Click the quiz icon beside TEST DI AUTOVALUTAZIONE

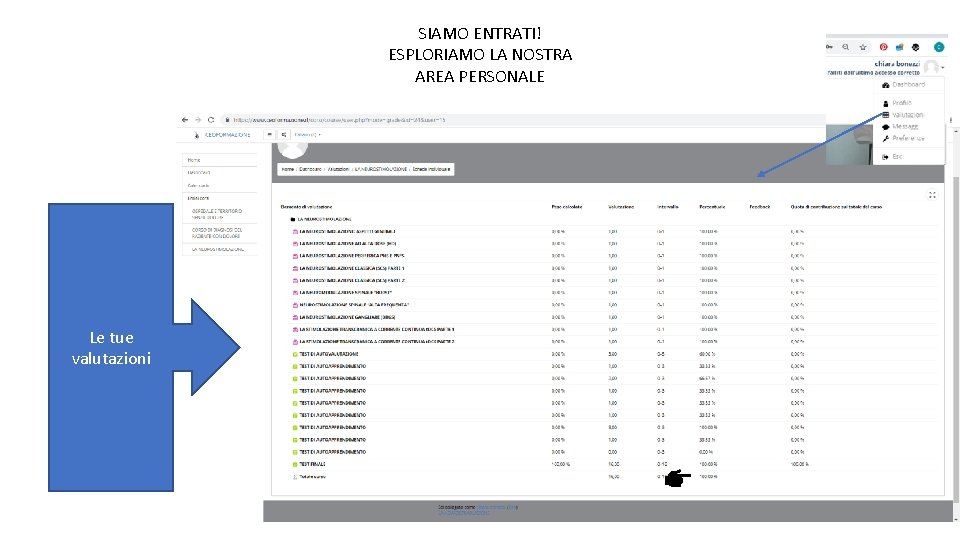click(295, 354)
